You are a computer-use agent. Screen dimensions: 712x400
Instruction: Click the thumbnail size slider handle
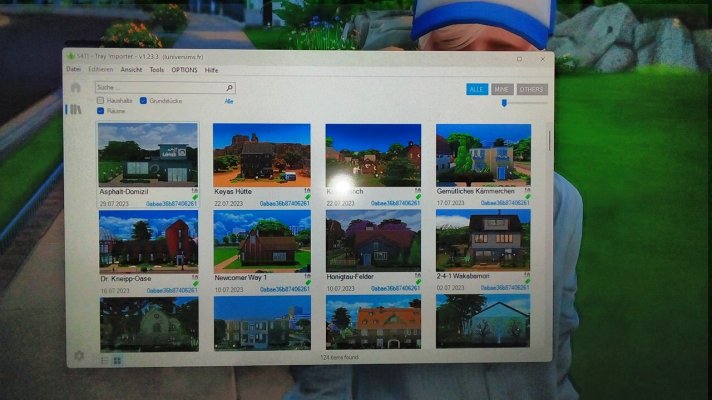coord(504,103)
